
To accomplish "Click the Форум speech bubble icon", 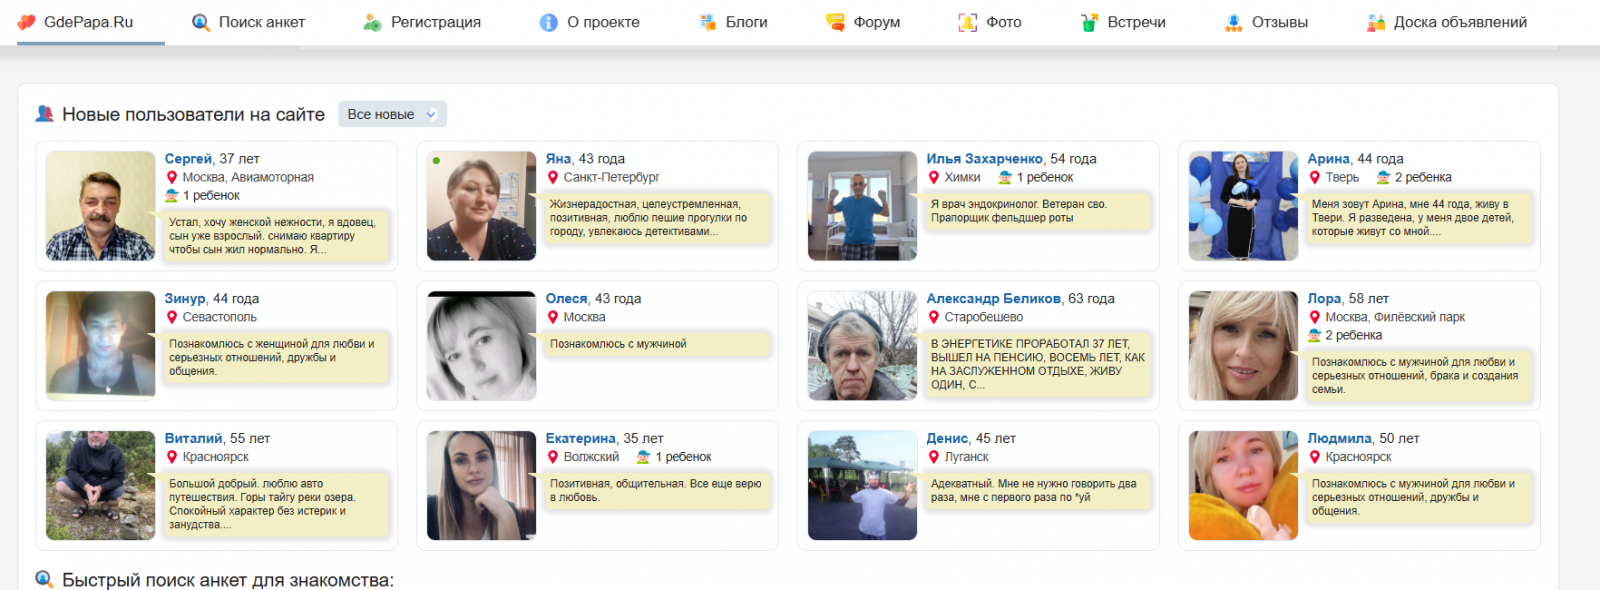I will point(835,22).
